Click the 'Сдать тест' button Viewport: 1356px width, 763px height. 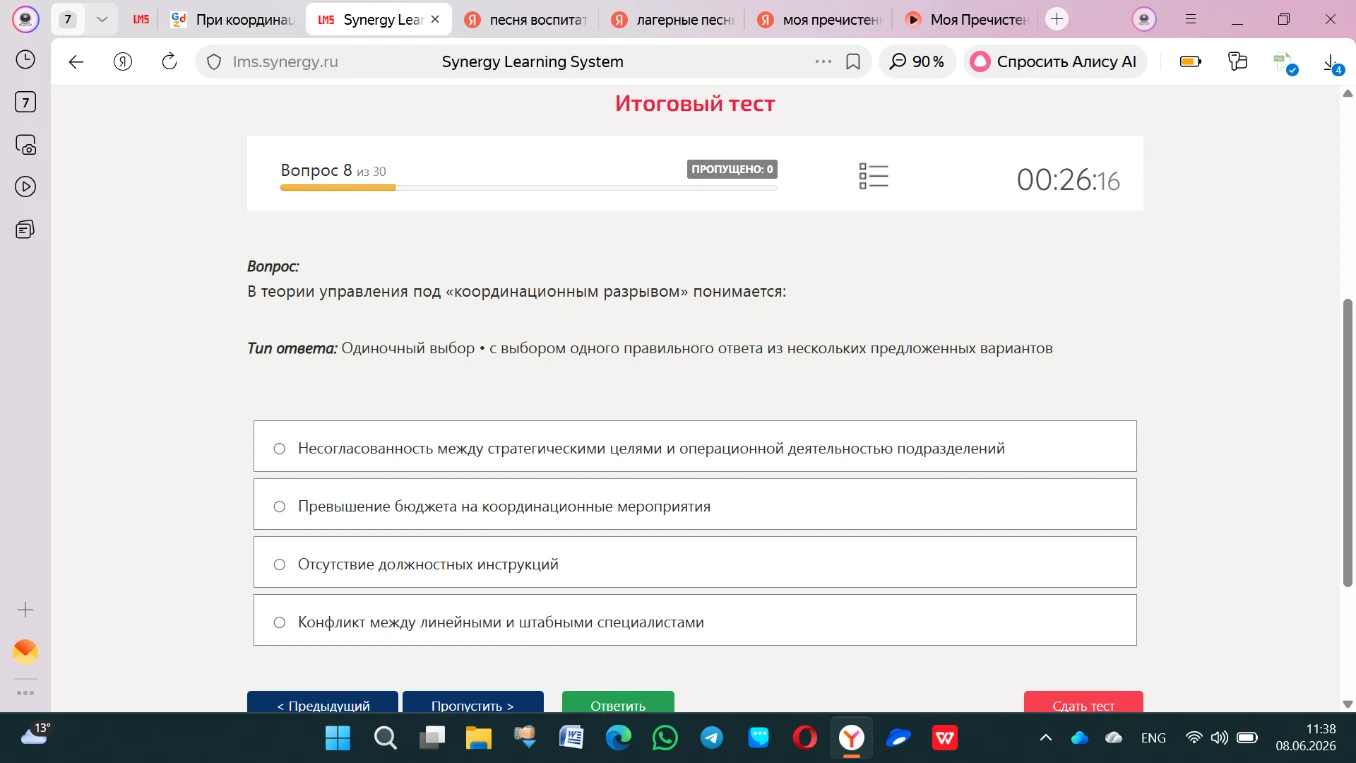(x=1083, y=704)
